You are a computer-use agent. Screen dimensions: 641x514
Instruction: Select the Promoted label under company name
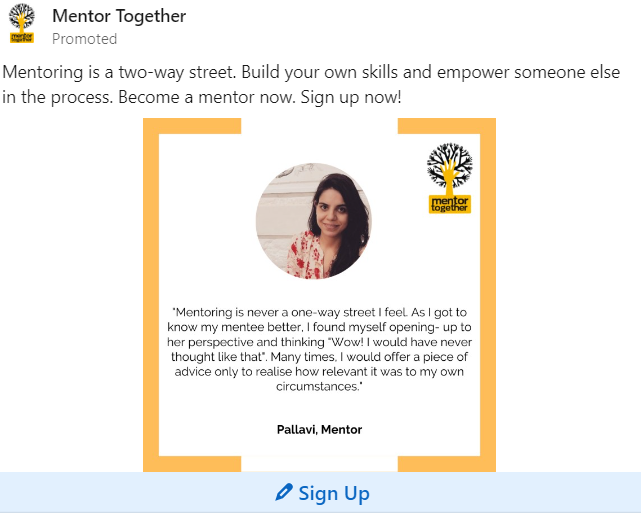point(85,39)
